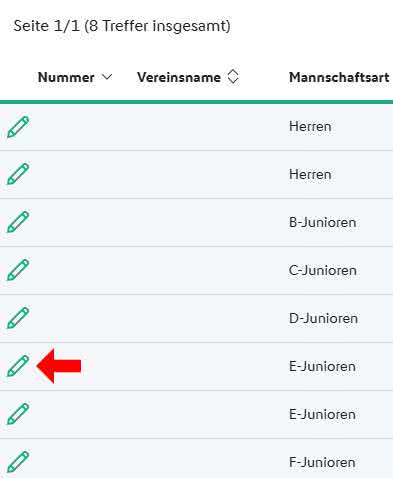Select the B-Junioren cell text
This screenshot has height=478, width=393.
323,222
